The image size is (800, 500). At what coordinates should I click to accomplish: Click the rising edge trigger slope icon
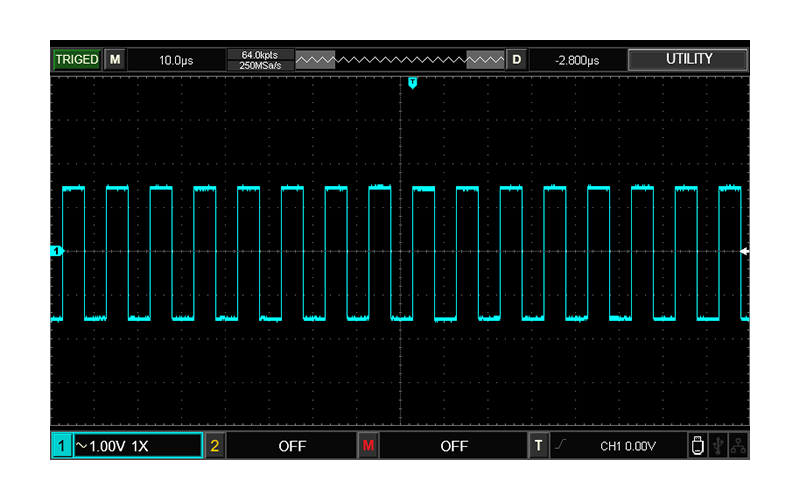click(560, 446)
